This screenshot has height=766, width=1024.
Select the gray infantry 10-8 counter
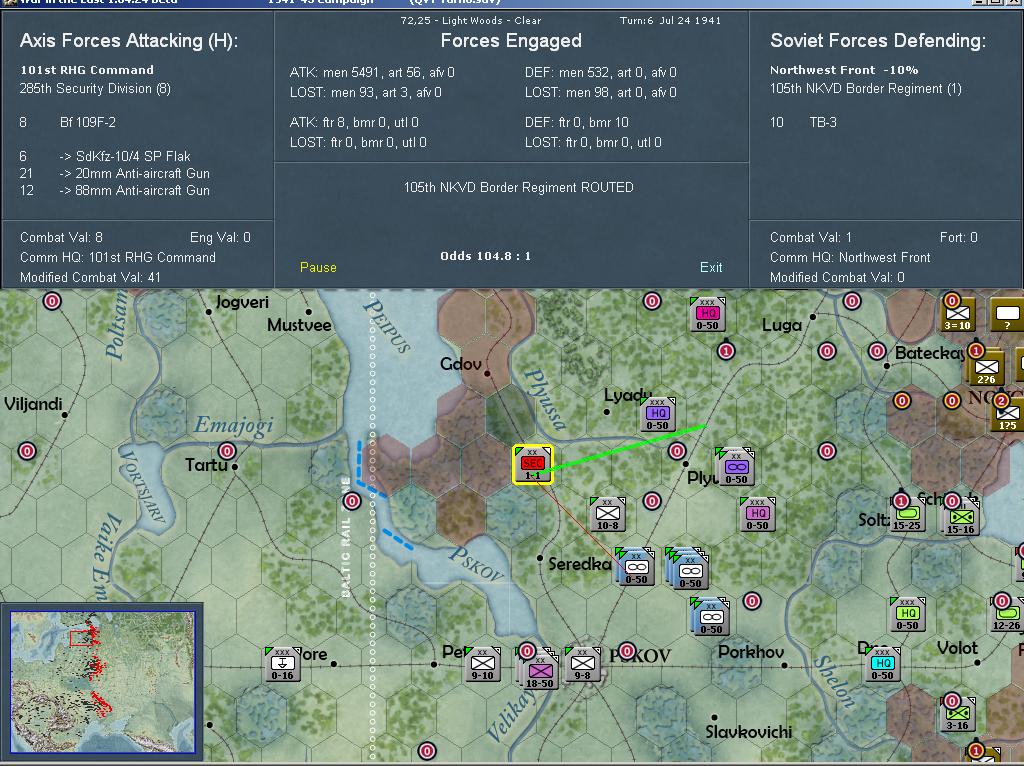point(607,514)
